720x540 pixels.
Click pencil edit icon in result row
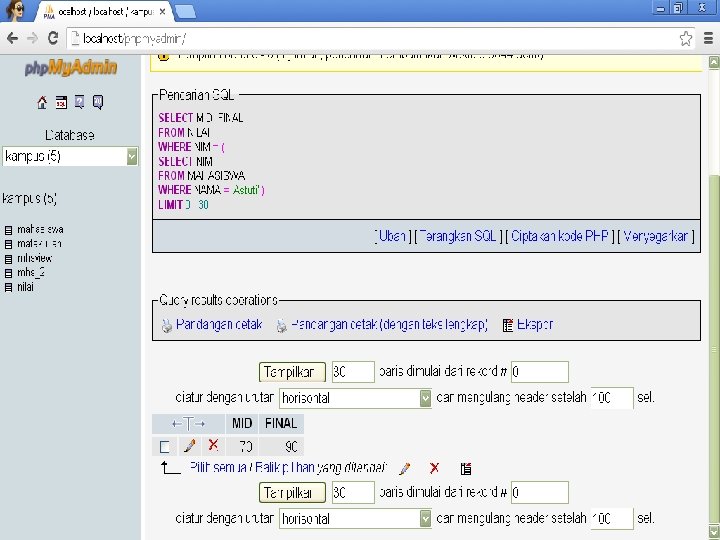tap(189, 445)
